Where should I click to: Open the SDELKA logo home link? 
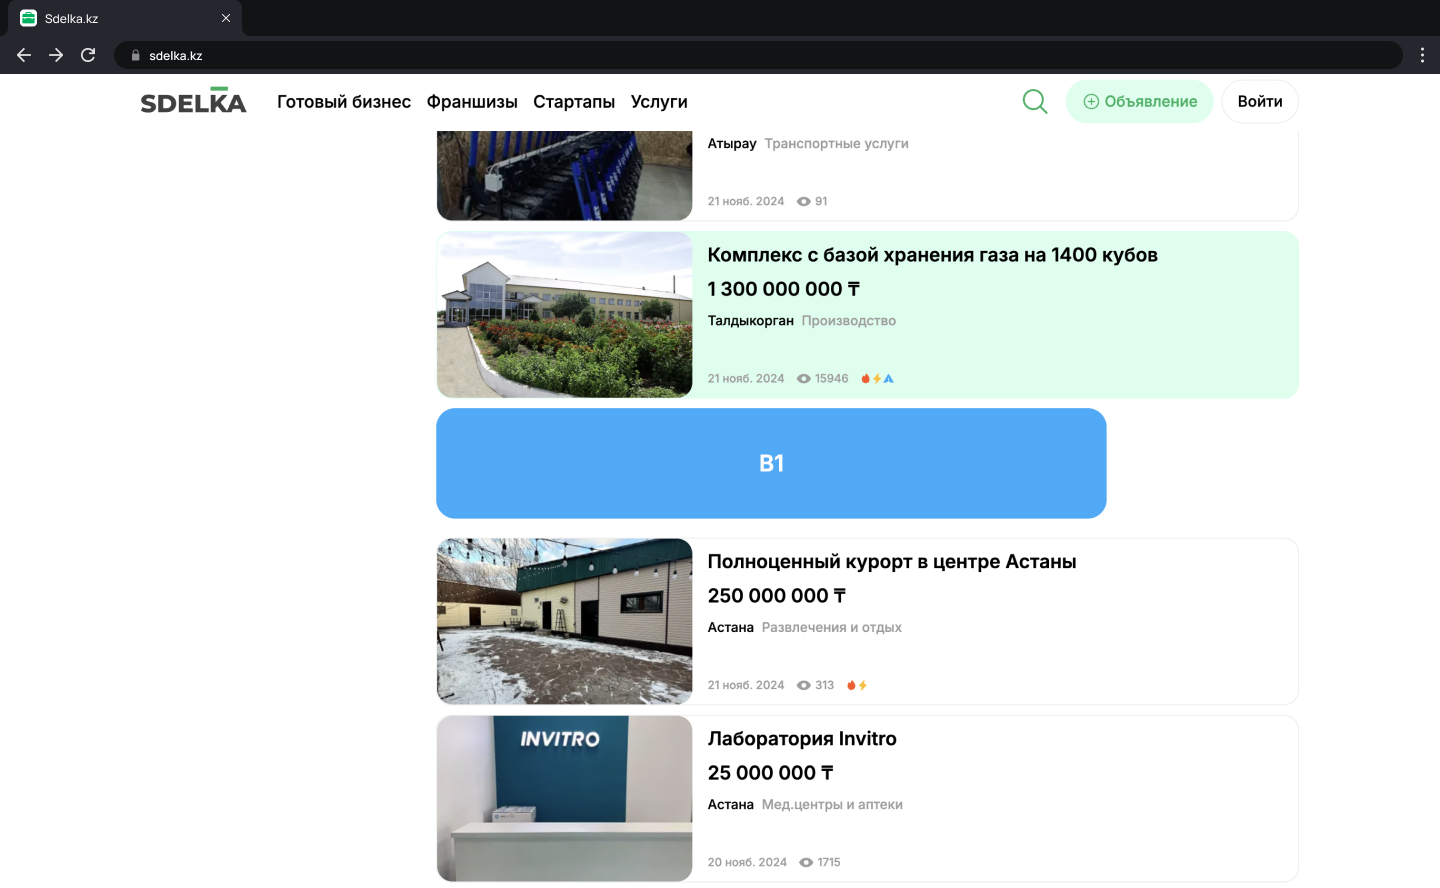point(193,101)
